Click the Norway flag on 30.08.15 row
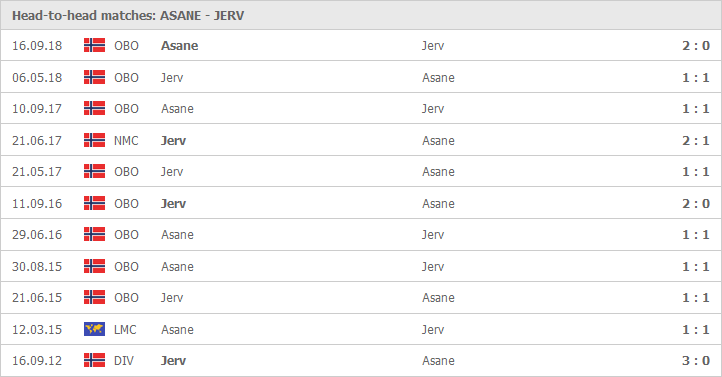Screen dimensions: 722x377 coord(94,266)
